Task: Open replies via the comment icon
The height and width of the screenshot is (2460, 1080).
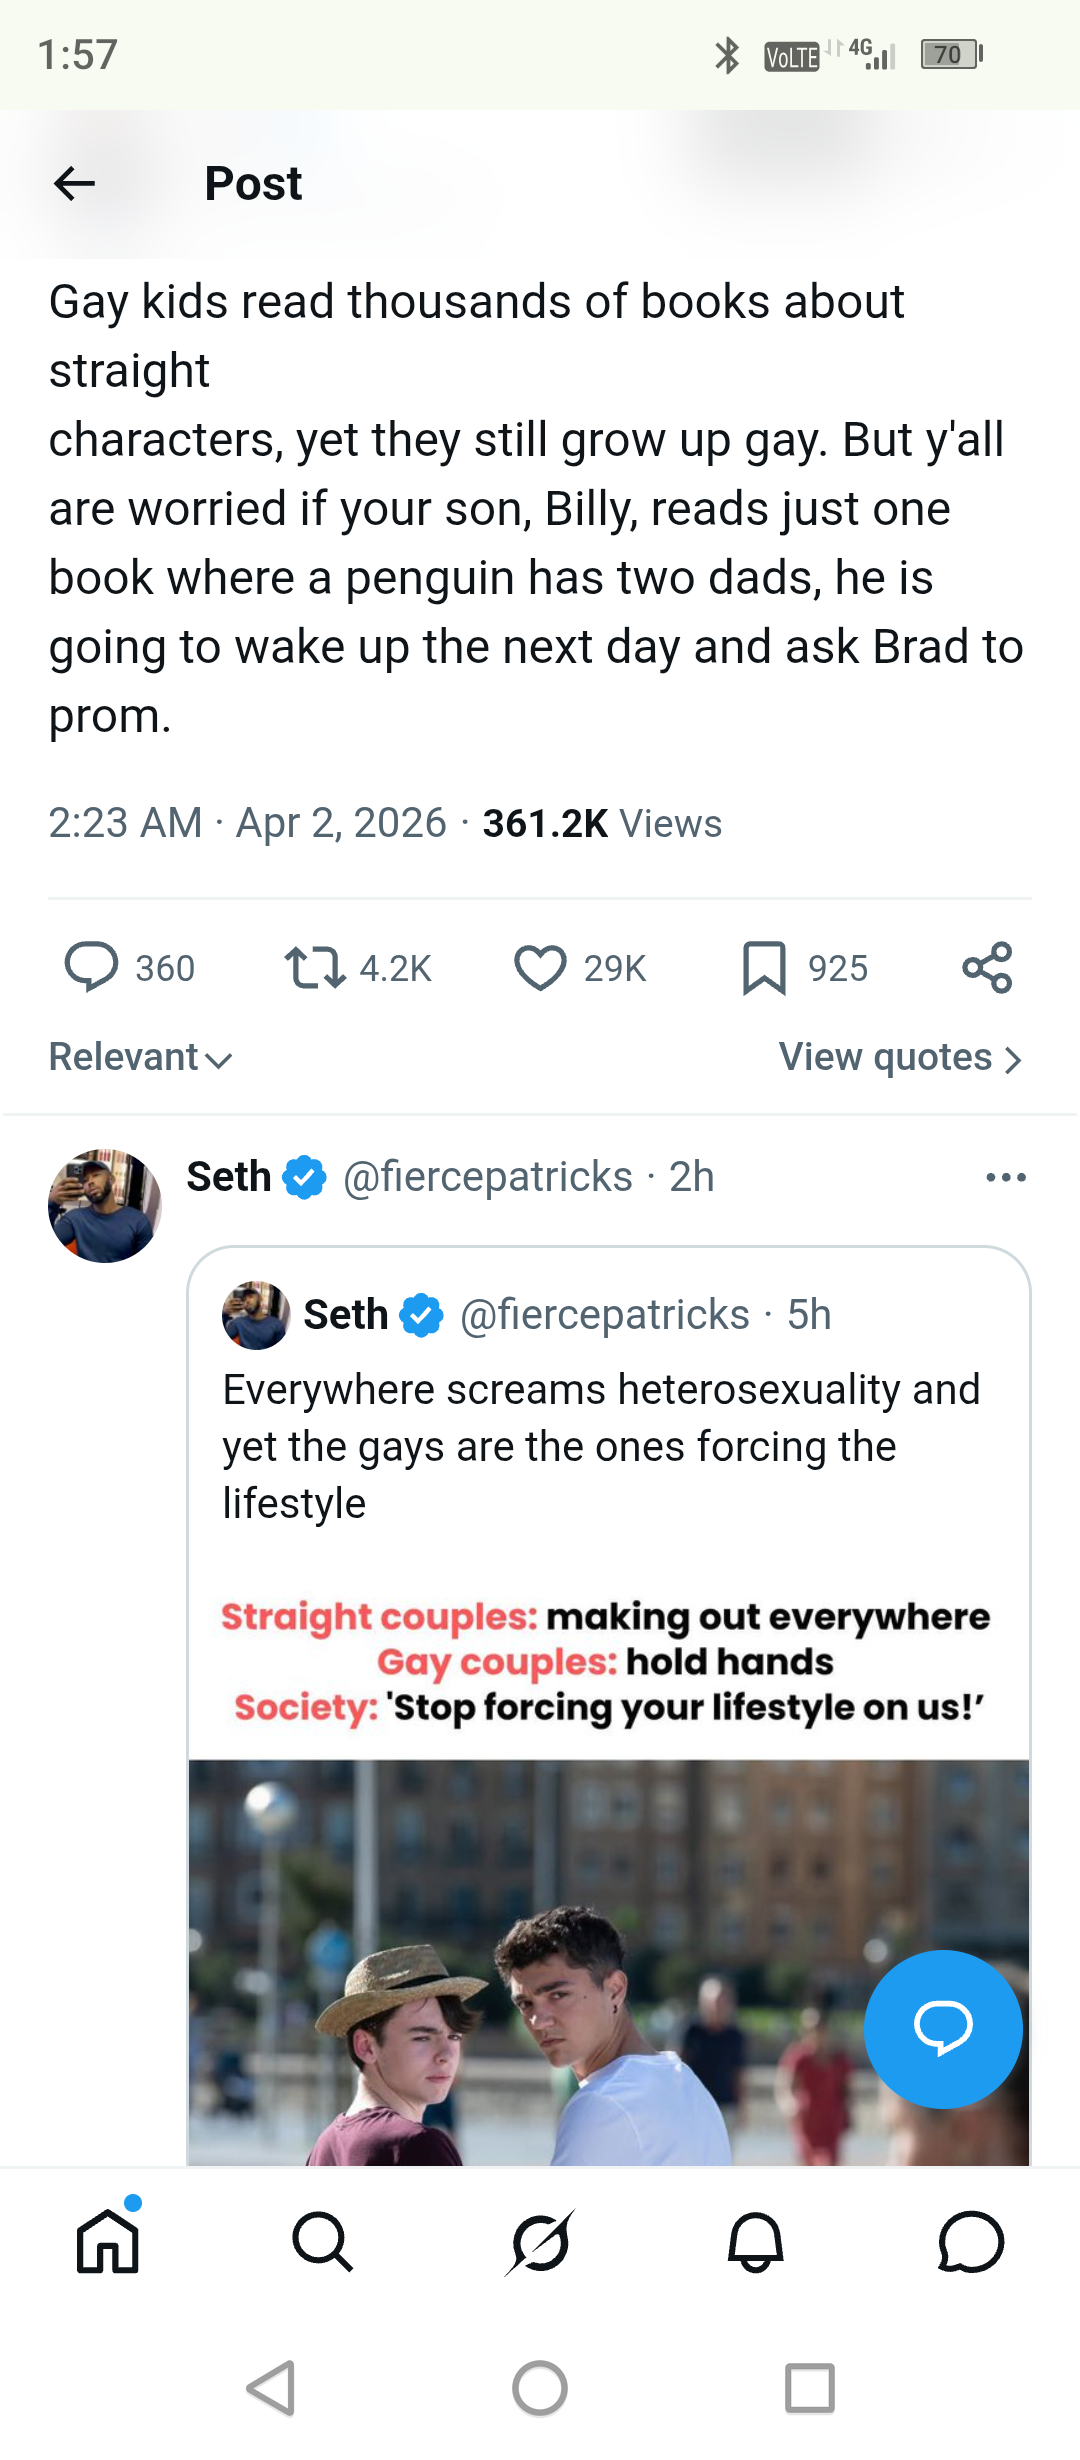Action: click(91, 967)
